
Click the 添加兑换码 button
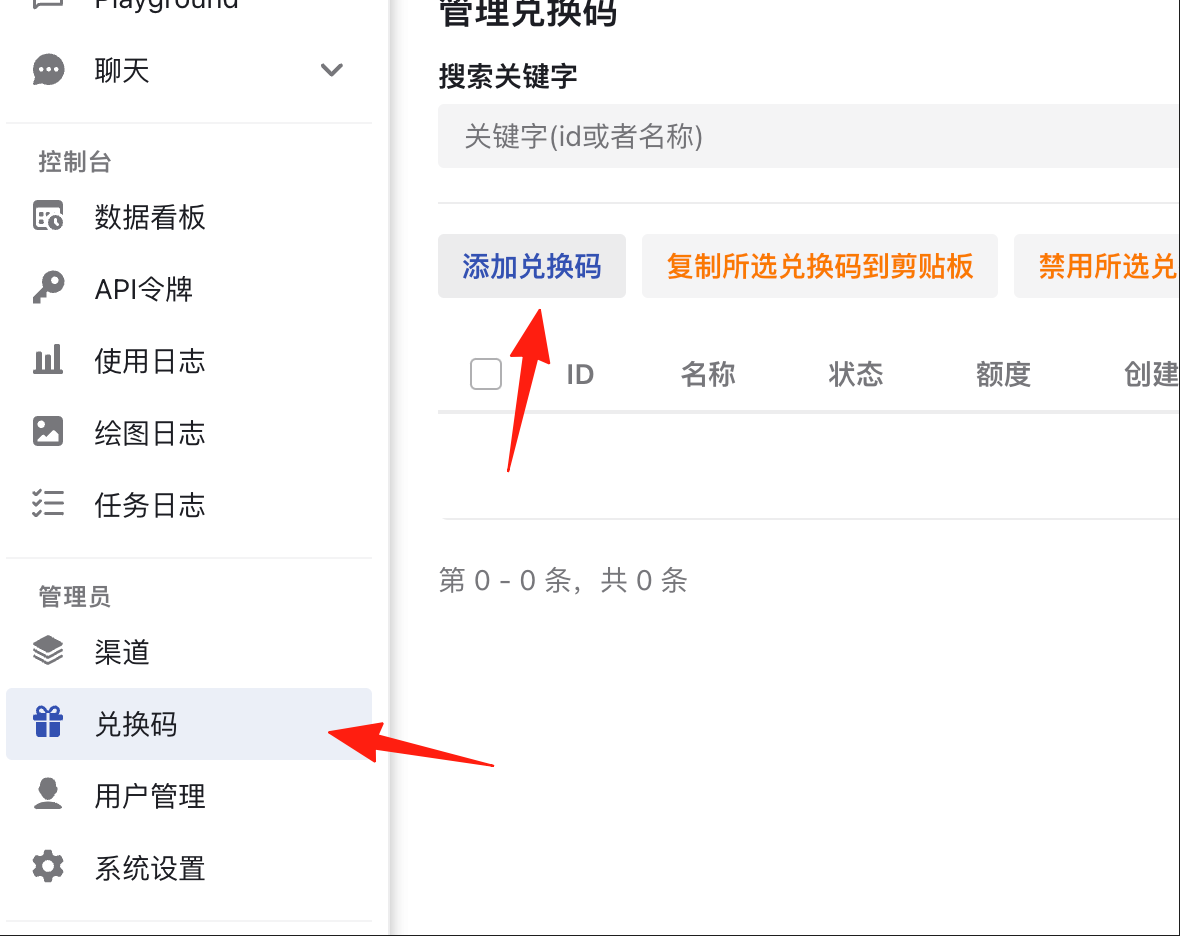[532, 266]
